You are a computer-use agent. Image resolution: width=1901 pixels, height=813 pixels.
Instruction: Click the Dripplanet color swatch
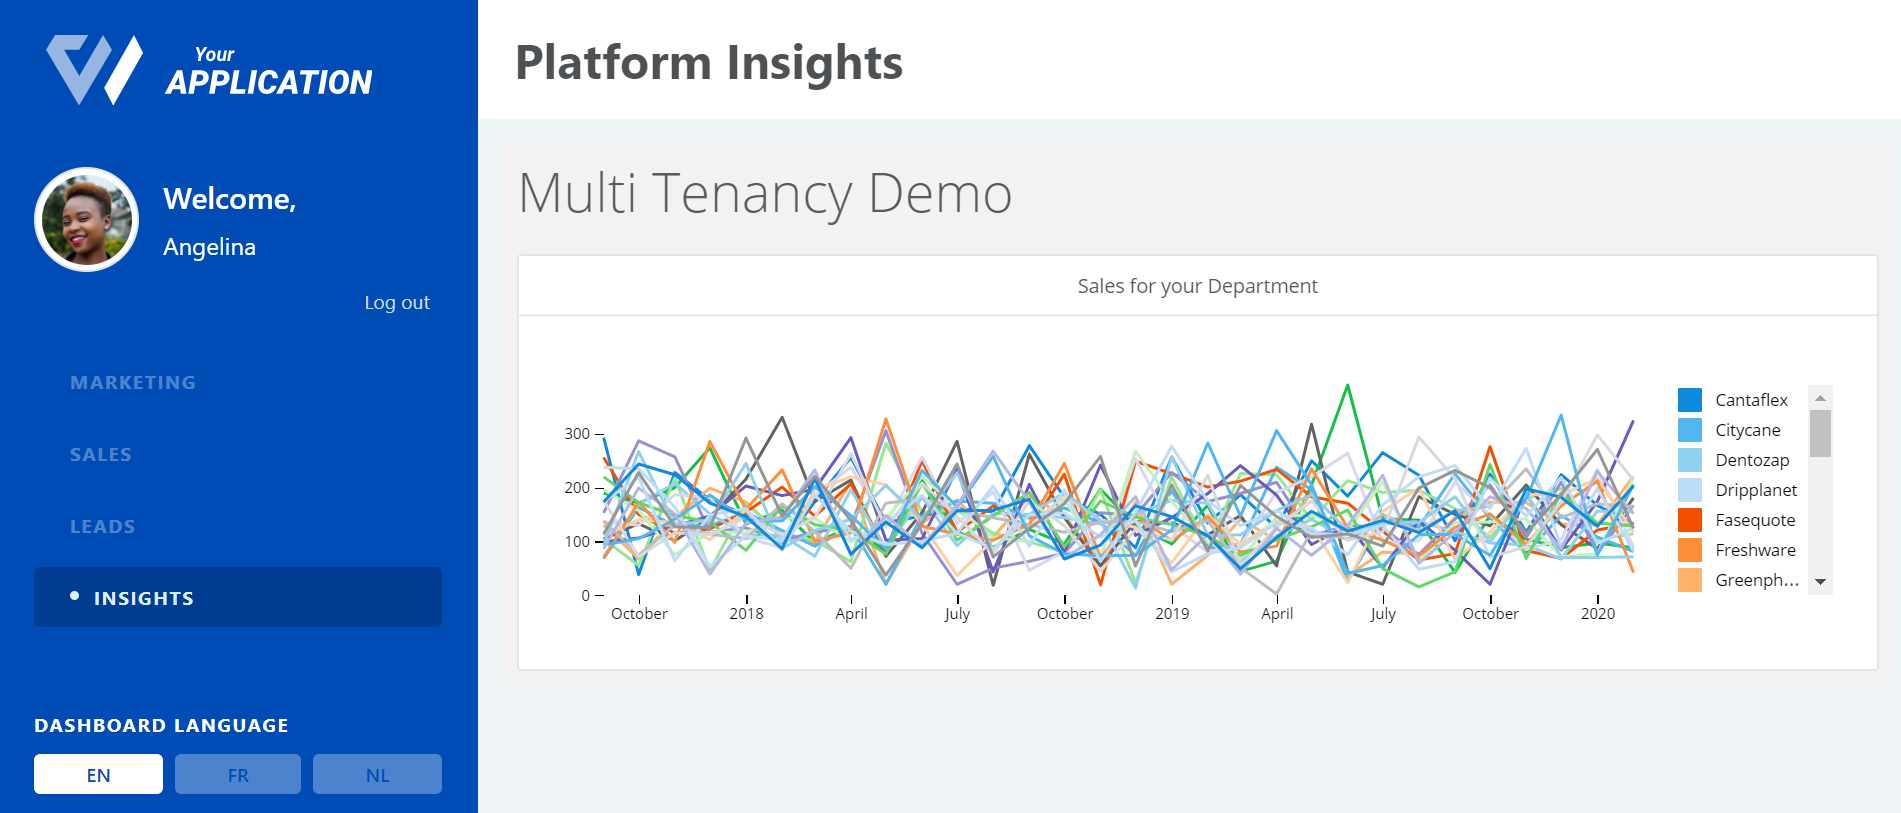pyautogui.click(x=1690, y=490)
